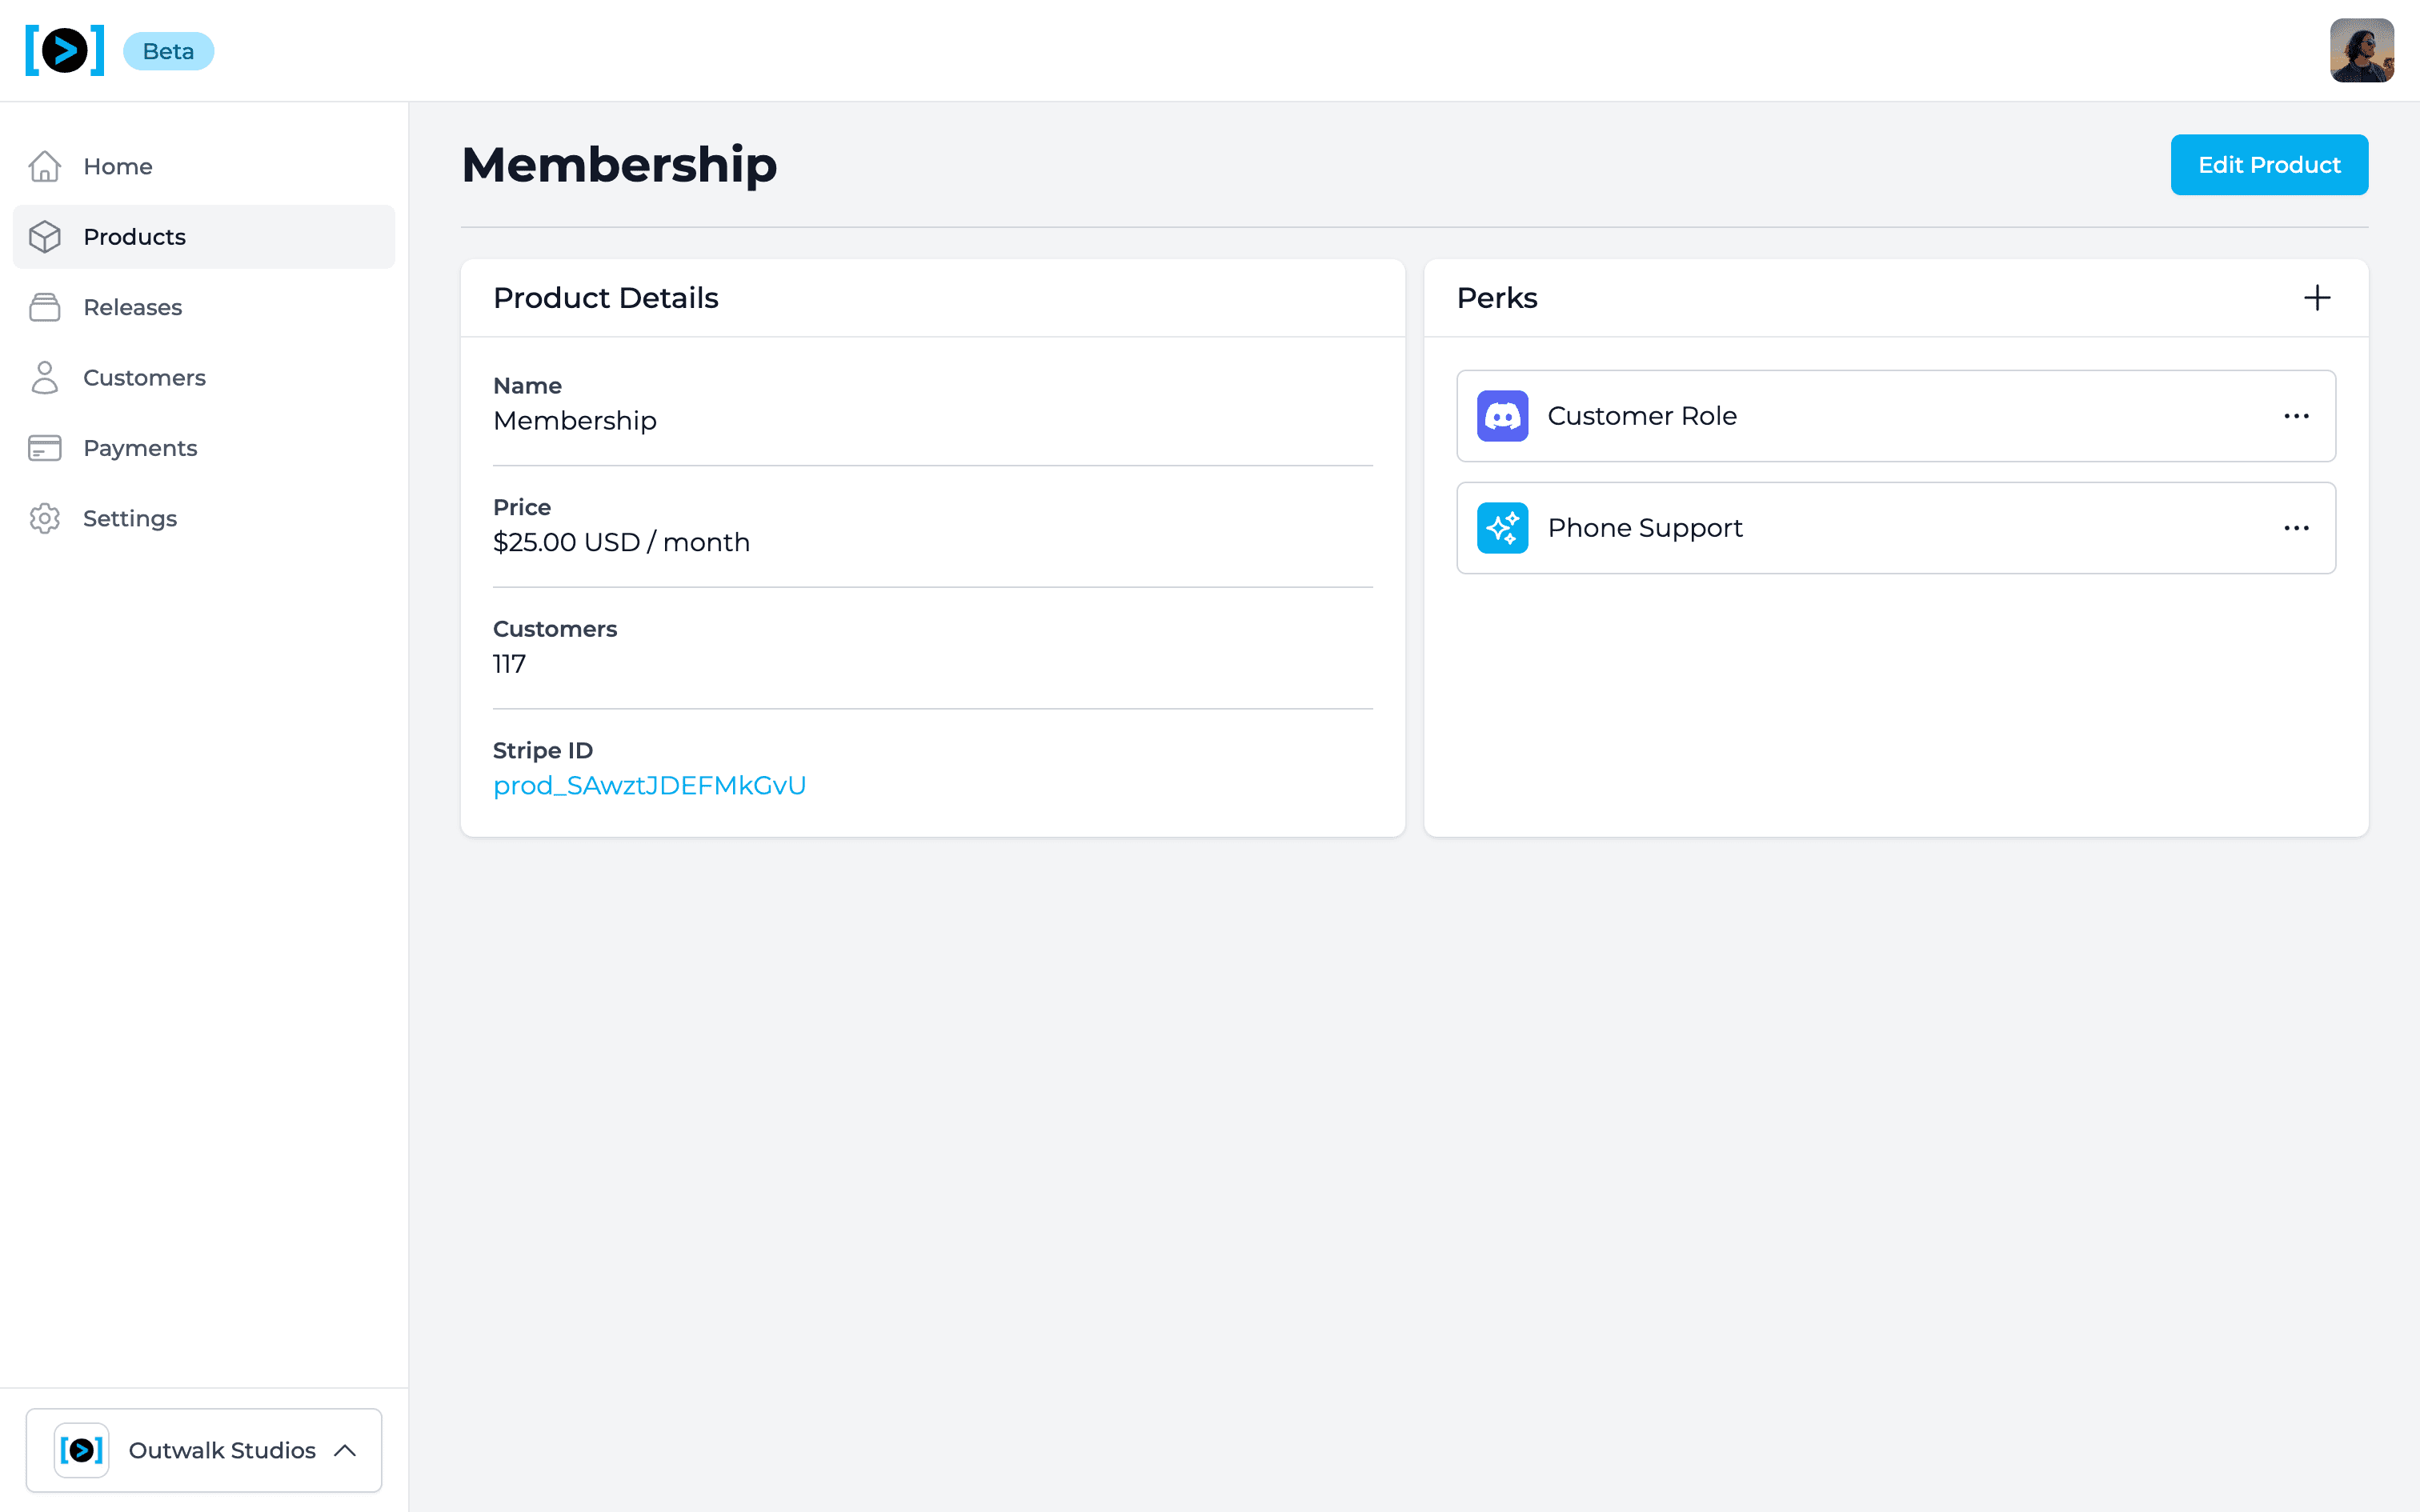Click the Beta badge
This screenshot has width=2420, height=1512.
(168, 51)
